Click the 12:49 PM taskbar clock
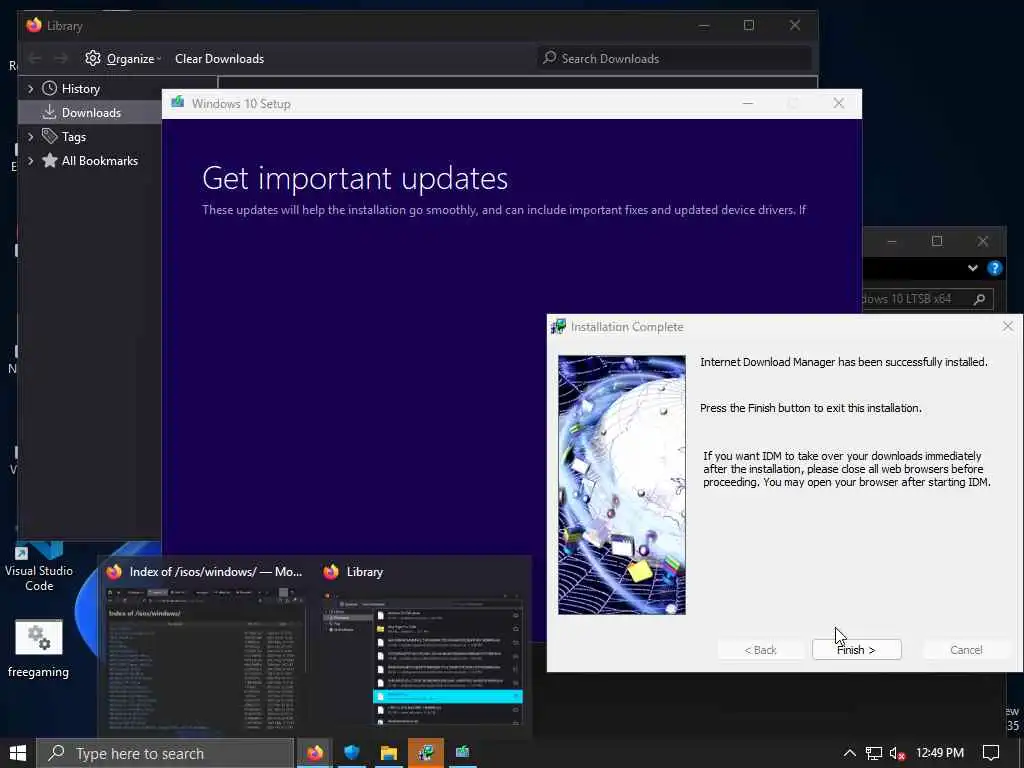This screenshot has width=1024, height=768. point(940,753)
